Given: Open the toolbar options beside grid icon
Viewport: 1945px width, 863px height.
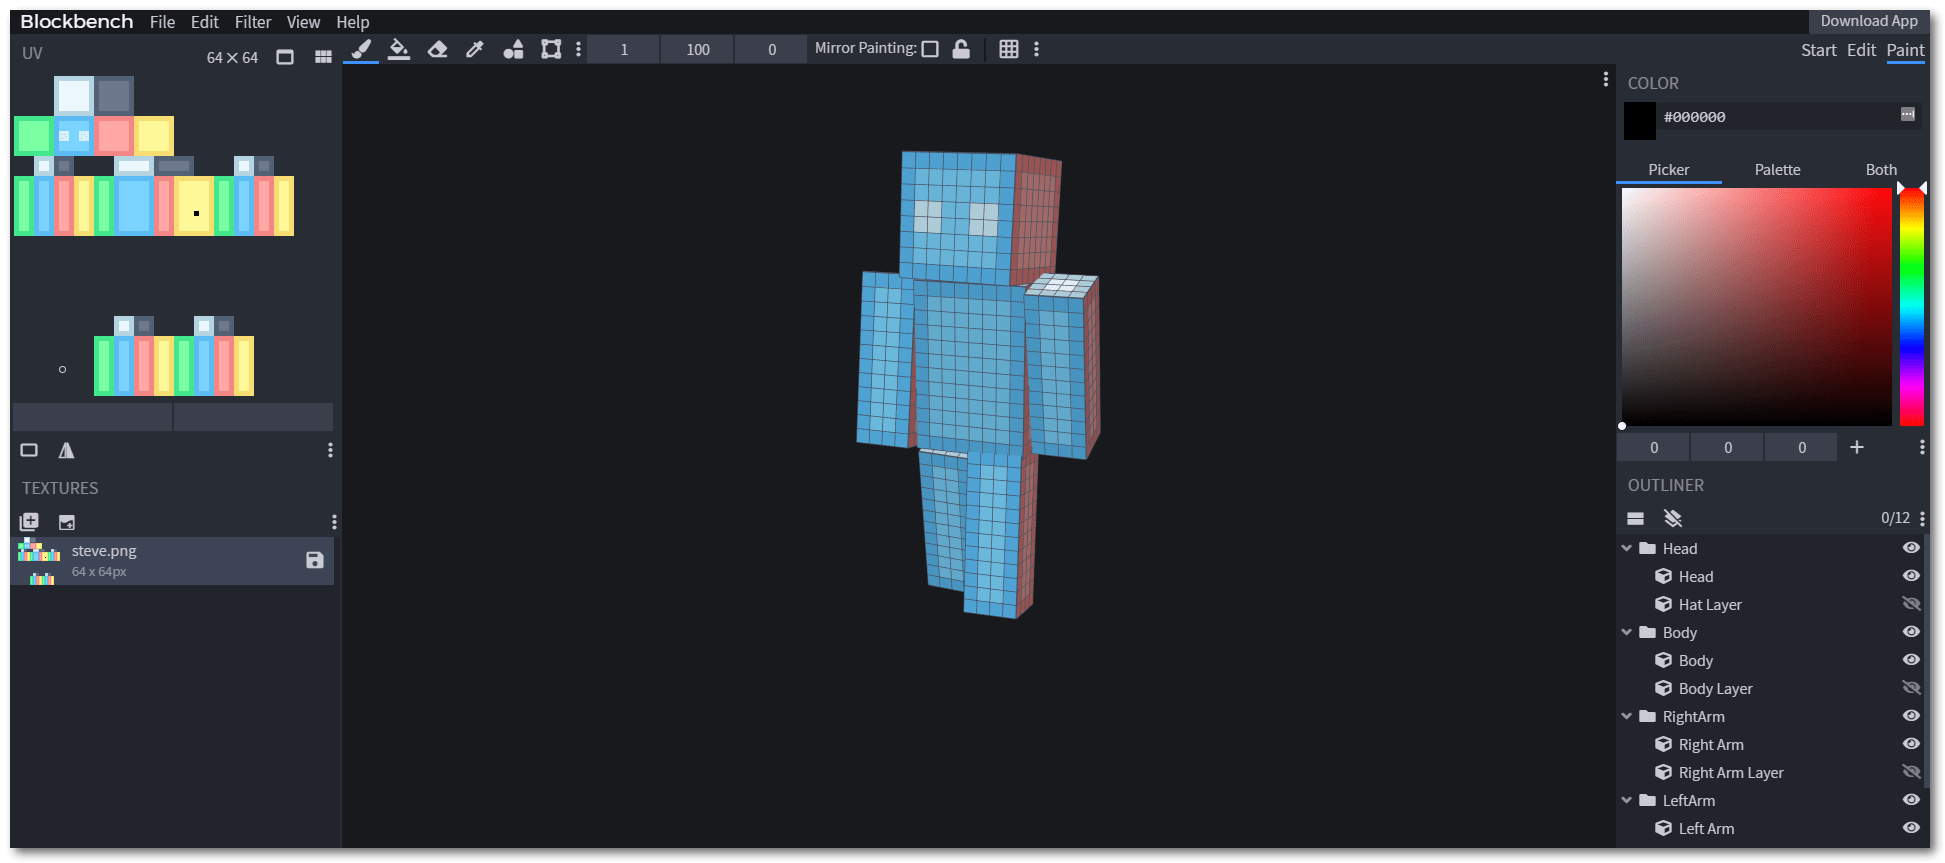Looking at the screenshot, I should pyautogui.click(x=1036, y=49).
